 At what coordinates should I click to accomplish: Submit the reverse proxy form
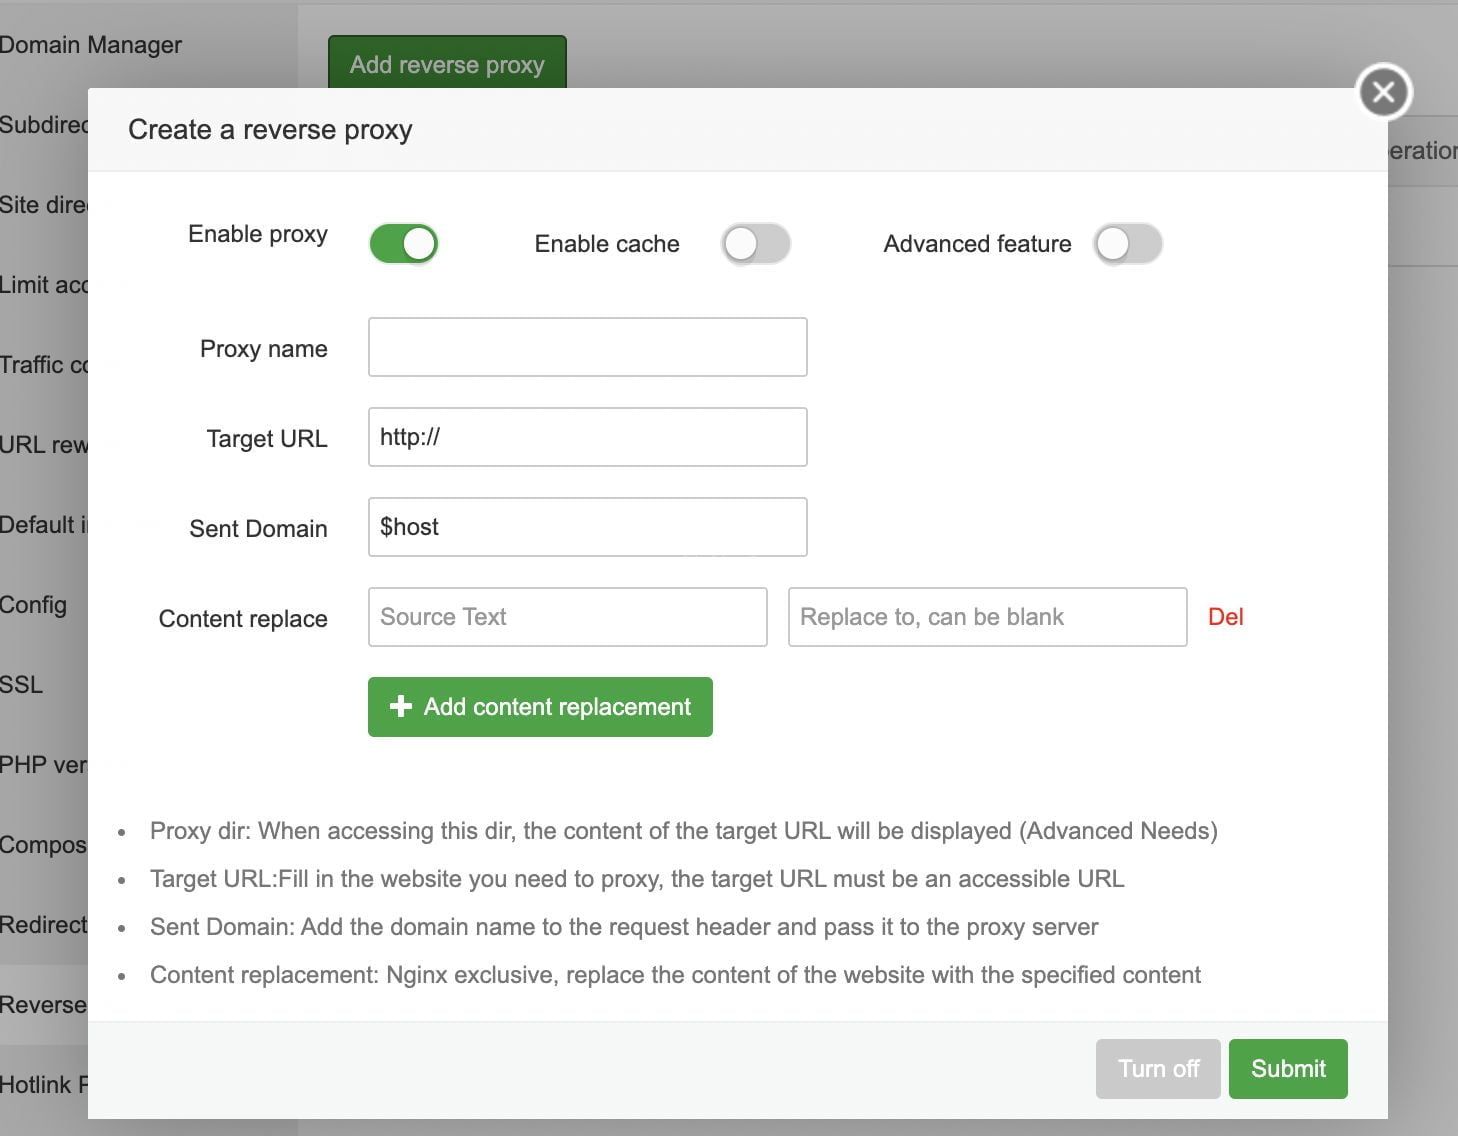coord(1288,1069)
